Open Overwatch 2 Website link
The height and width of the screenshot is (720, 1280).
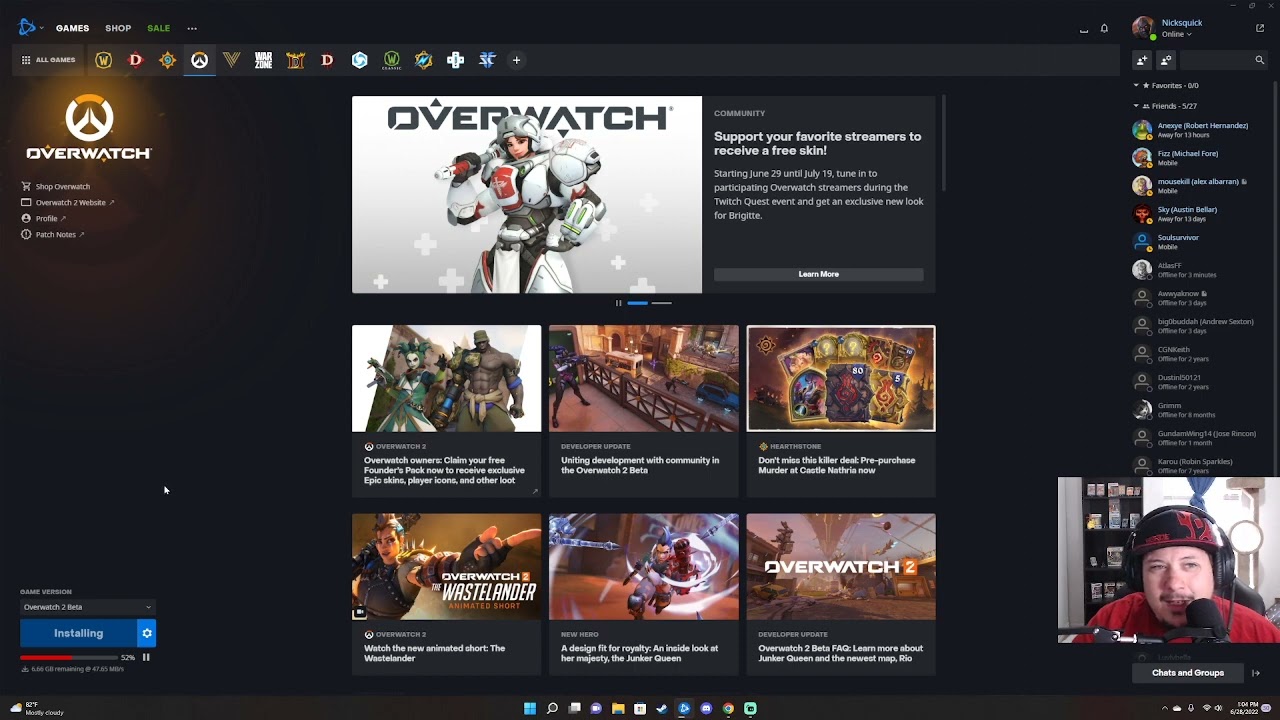point(67,202)
